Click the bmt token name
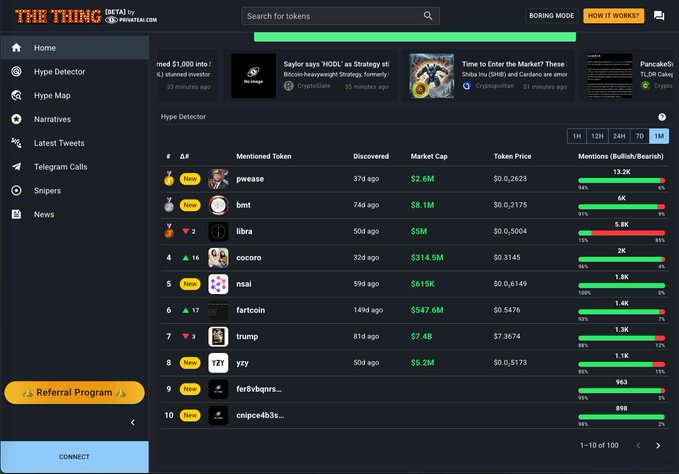The width and height of the screenshot is (679, 474). point(243,205)
